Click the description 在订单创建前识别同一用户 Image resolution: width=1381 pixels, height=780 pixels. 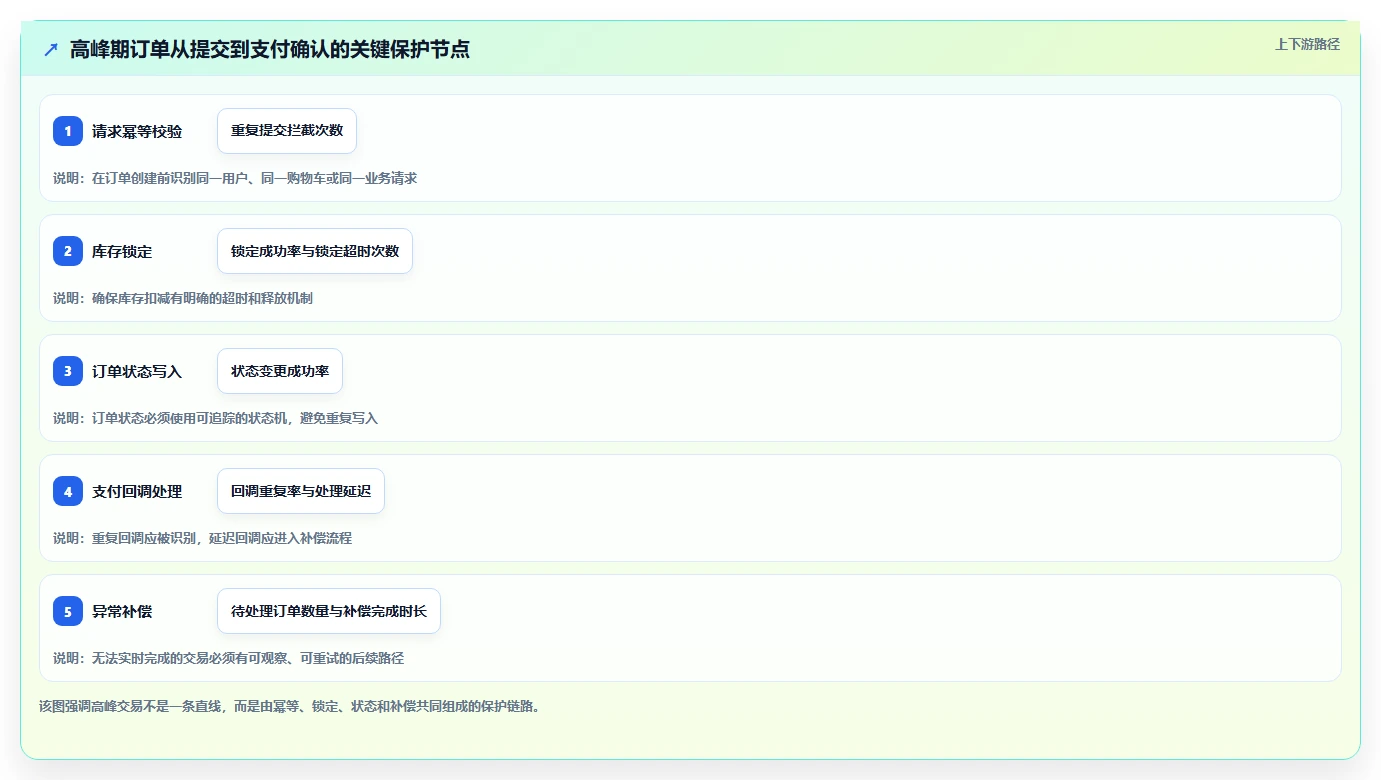(235, 178)
